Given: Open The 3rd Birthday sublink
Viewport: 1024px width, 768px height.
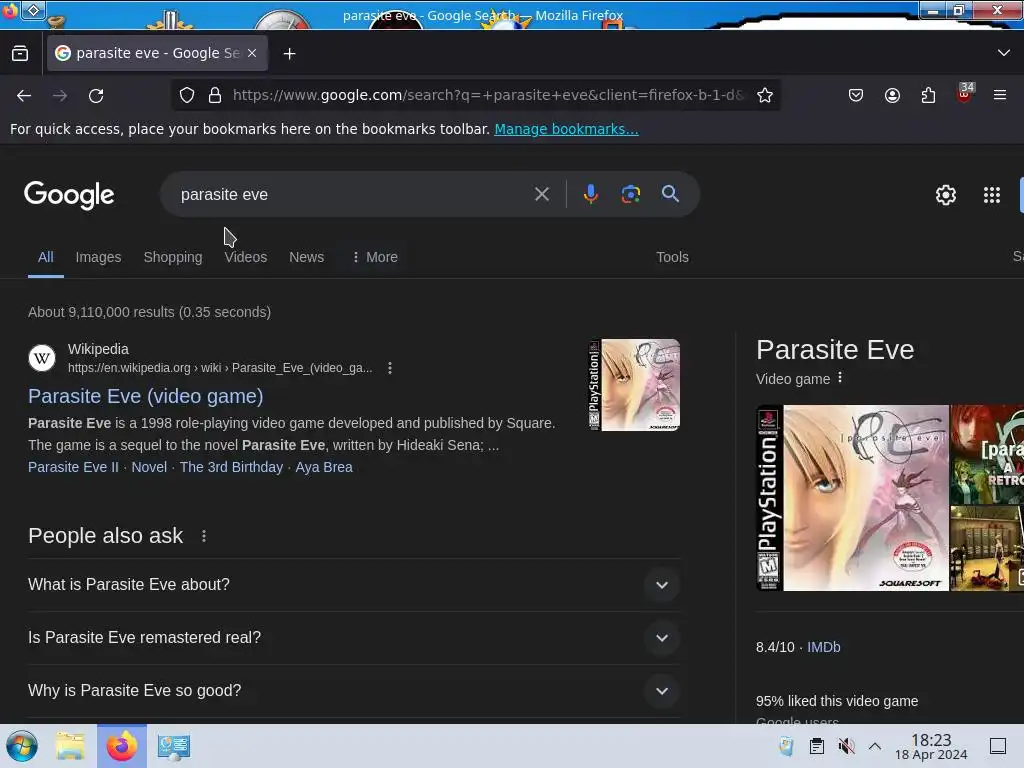Looking at the screenshot, I should pos(231,468).
